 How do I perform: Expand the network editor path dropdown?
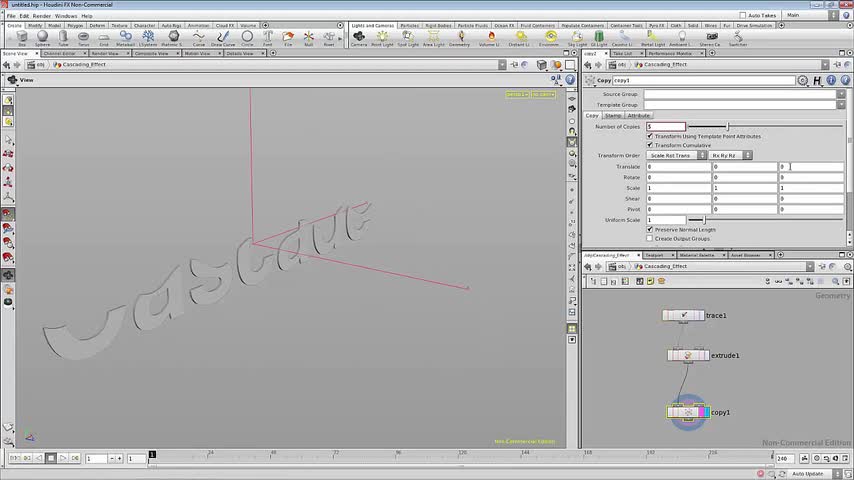click(x=810, y=266)
